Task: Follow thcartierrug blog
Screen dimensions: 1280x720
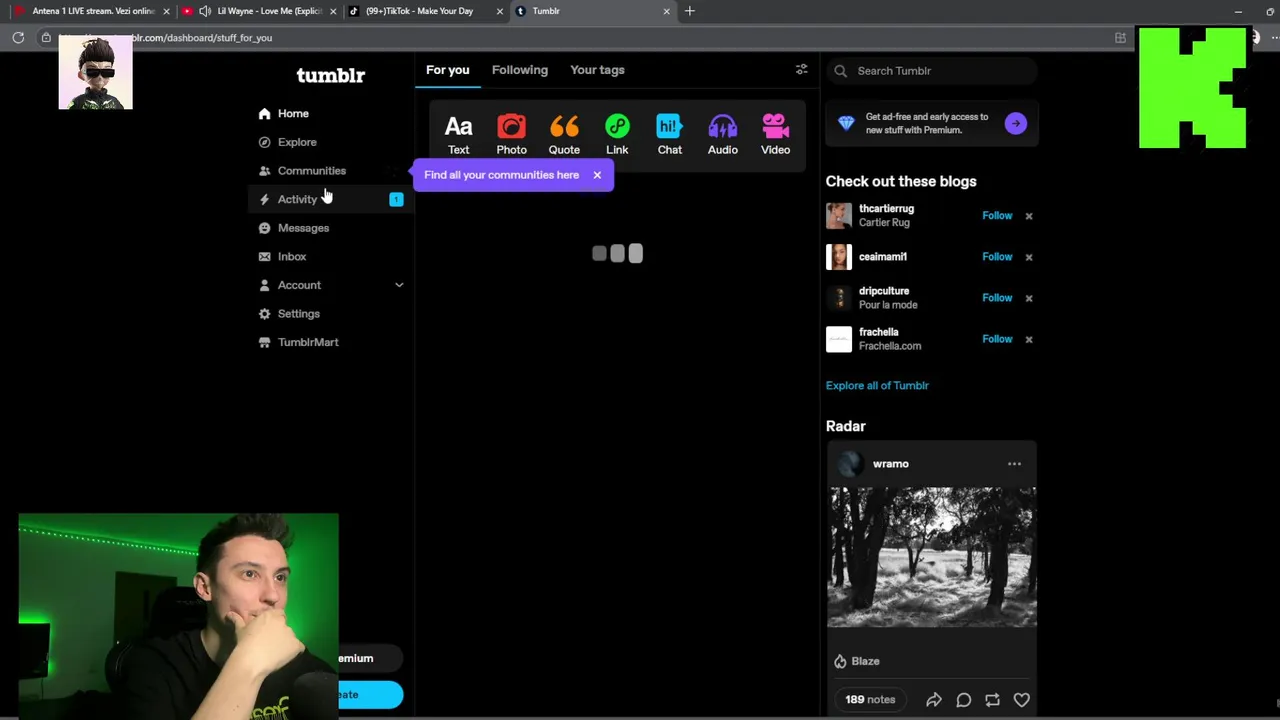Action: [x=997, y=216]
